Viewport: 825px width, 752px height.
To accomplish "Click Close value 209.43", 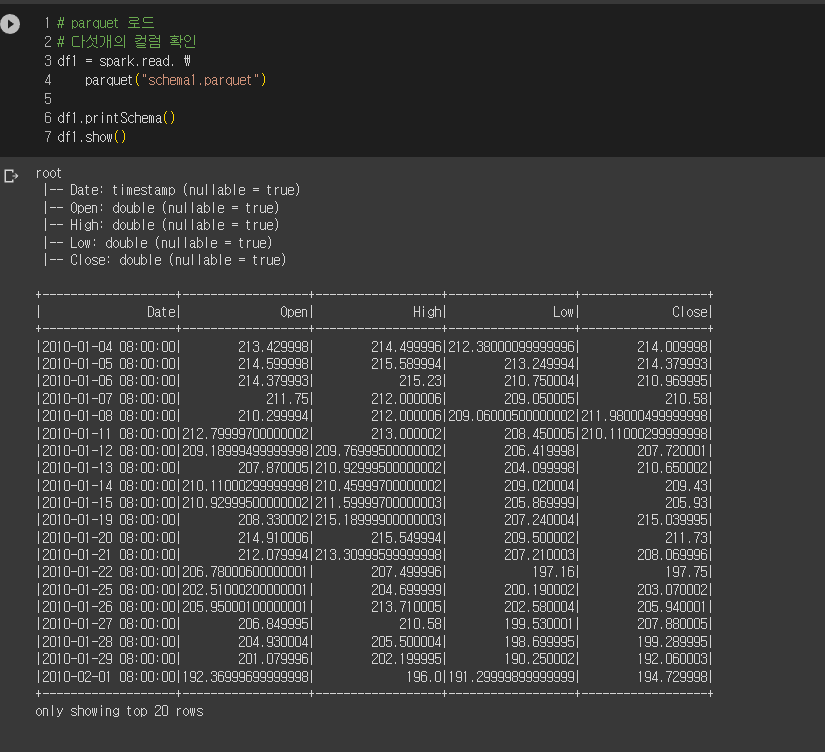I will pos(687,486).
